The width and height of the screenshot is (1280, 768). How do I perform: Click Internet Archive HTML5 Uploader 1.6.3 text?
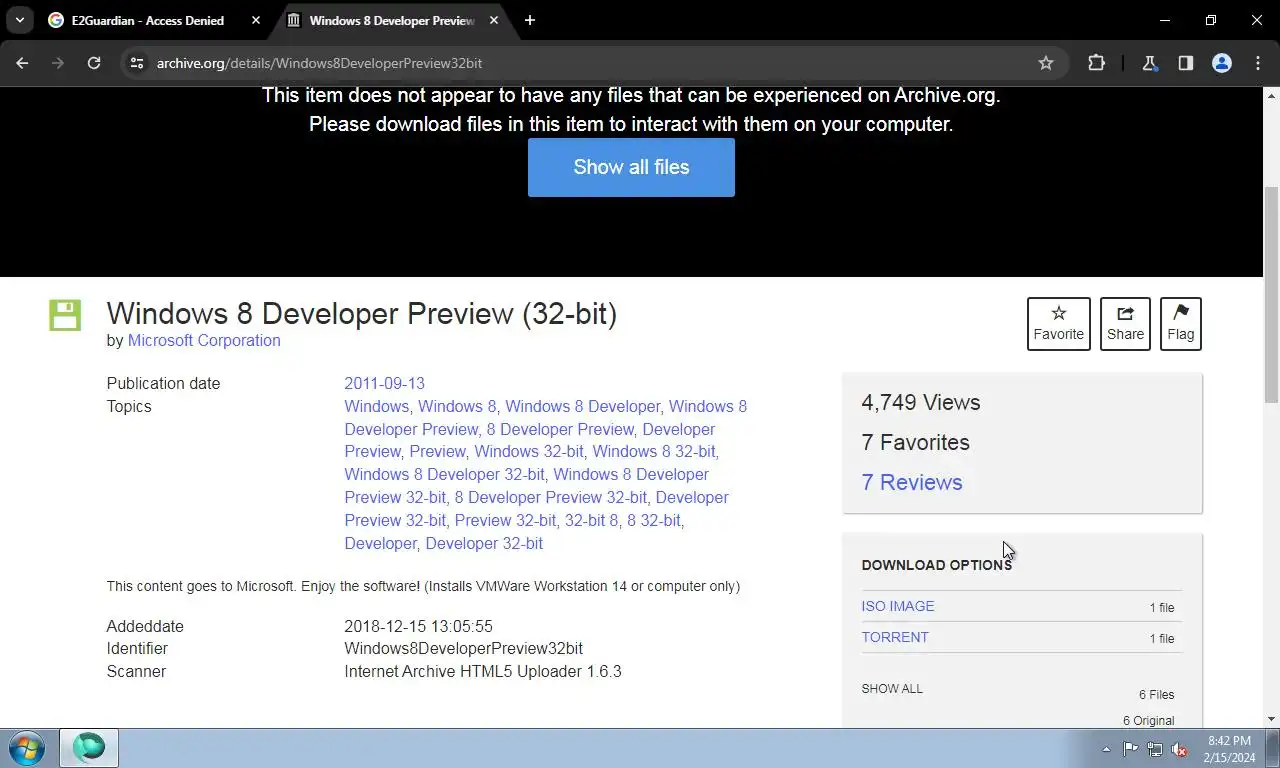point(483,671)
